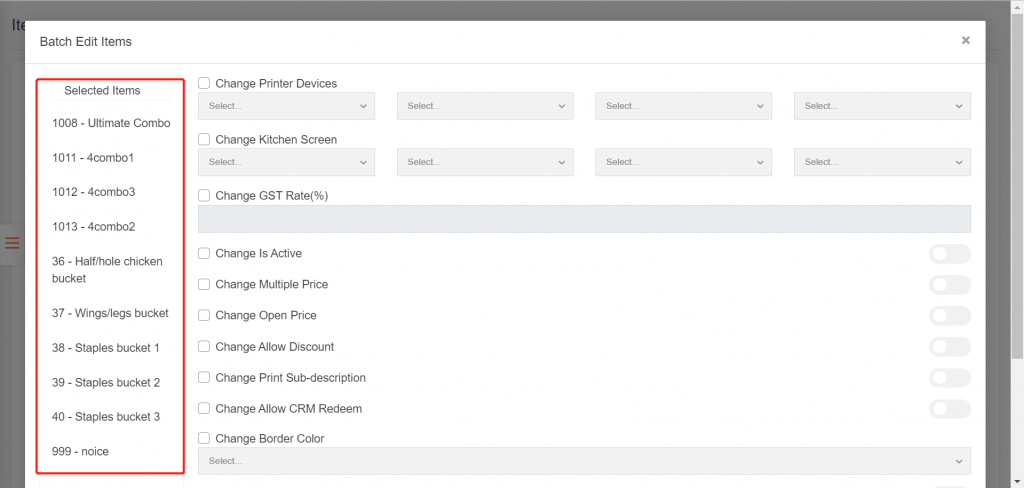Image resolution: width=1024 pixels, height=488 pixels.
Task: Open the Border Color select dropdown
Action: click(584, 461)
